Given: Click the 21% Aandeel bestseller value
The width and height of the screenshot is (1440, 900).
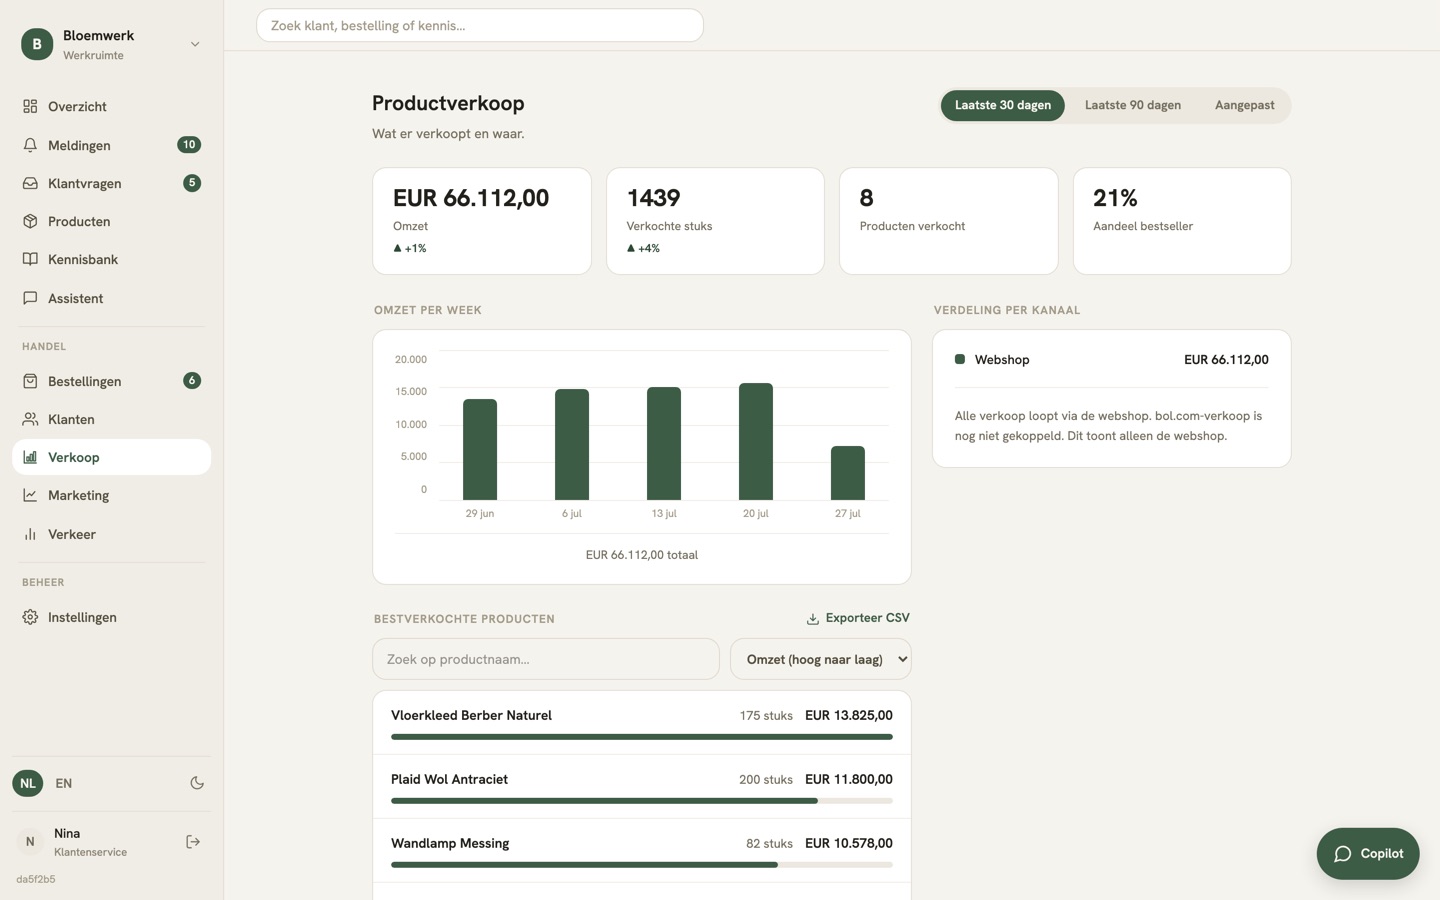Looking at the screenshot, I should click(x=1115, y=198).
